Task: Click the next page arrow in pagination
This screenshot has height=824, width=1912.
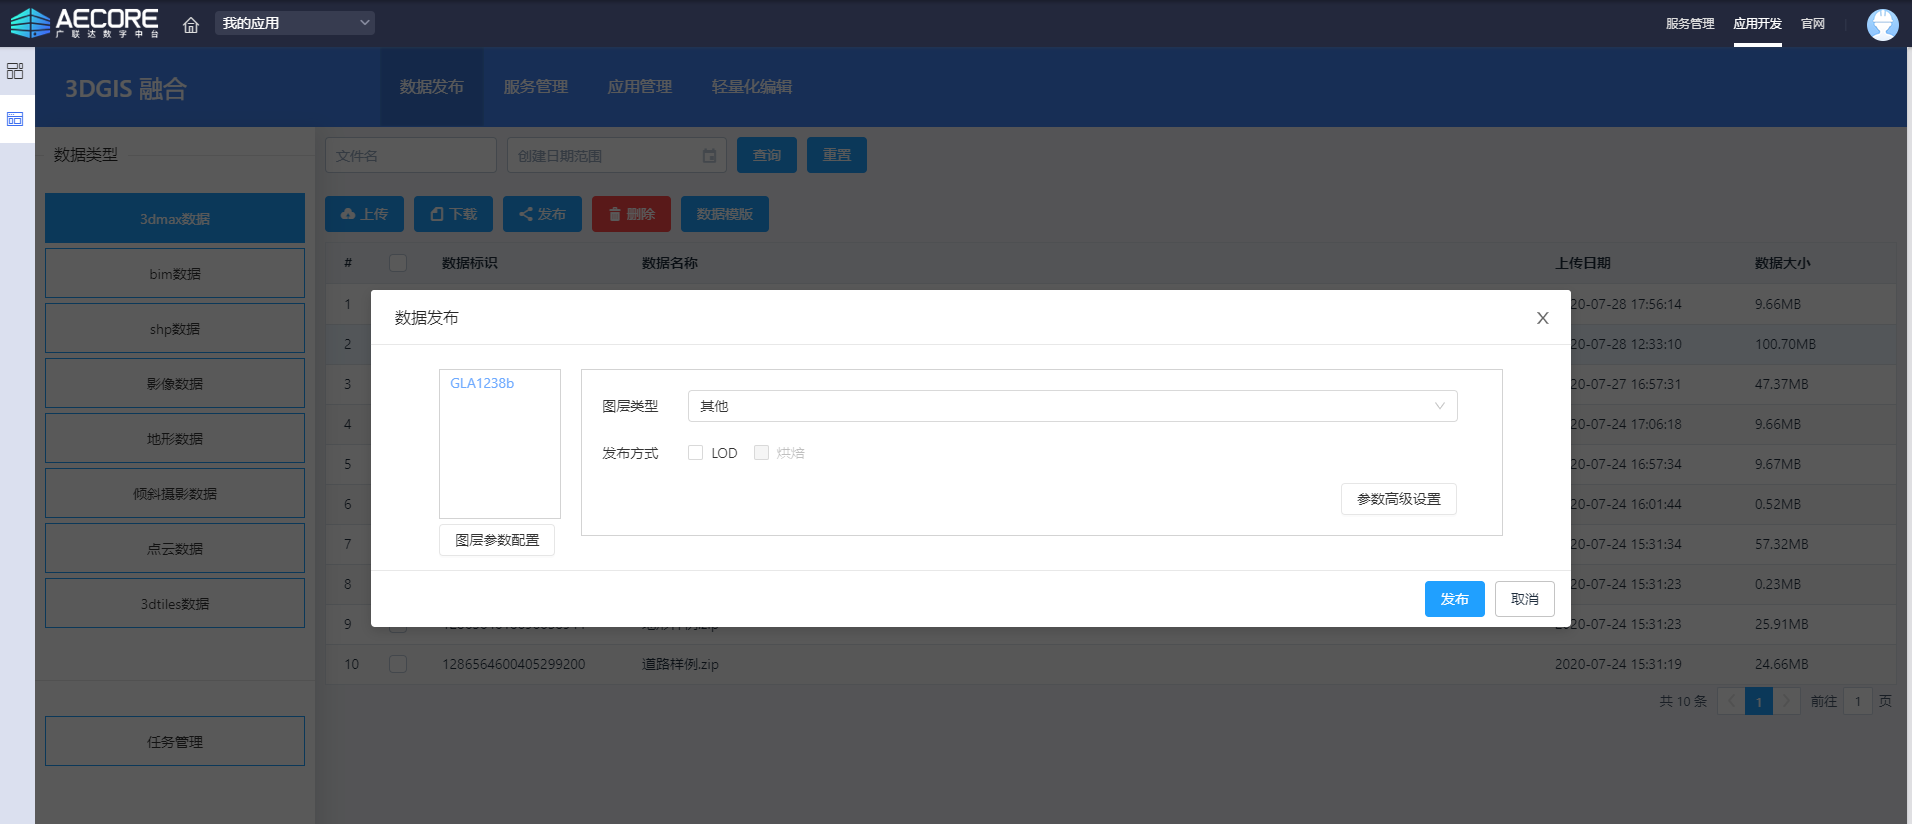Action: [1786, 701]
